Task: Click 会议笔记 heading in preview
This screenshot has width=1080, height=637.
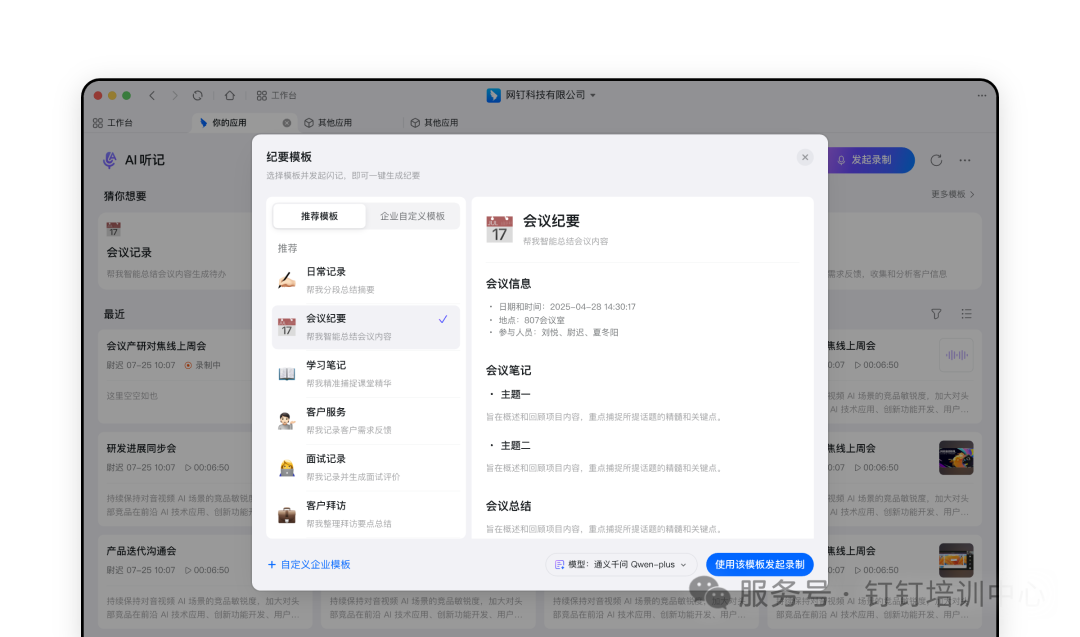Action: click(x=508, y=370)
